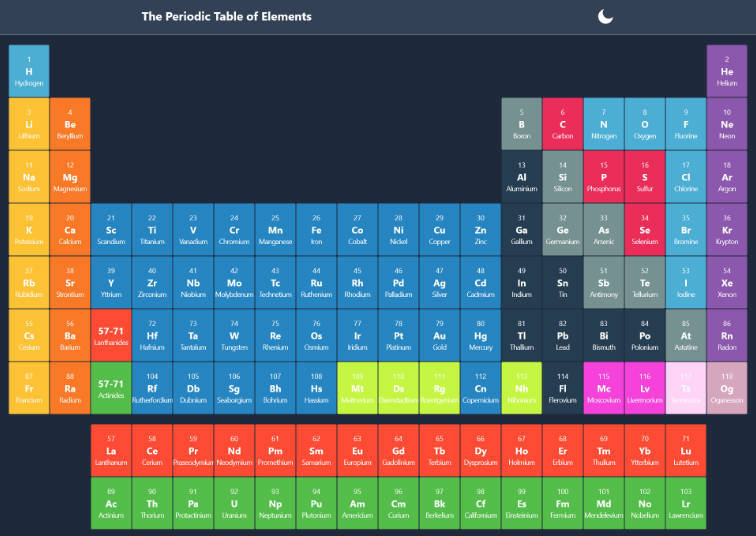
Task: Select the Lawrencium element tile
Action: point(686,503)
